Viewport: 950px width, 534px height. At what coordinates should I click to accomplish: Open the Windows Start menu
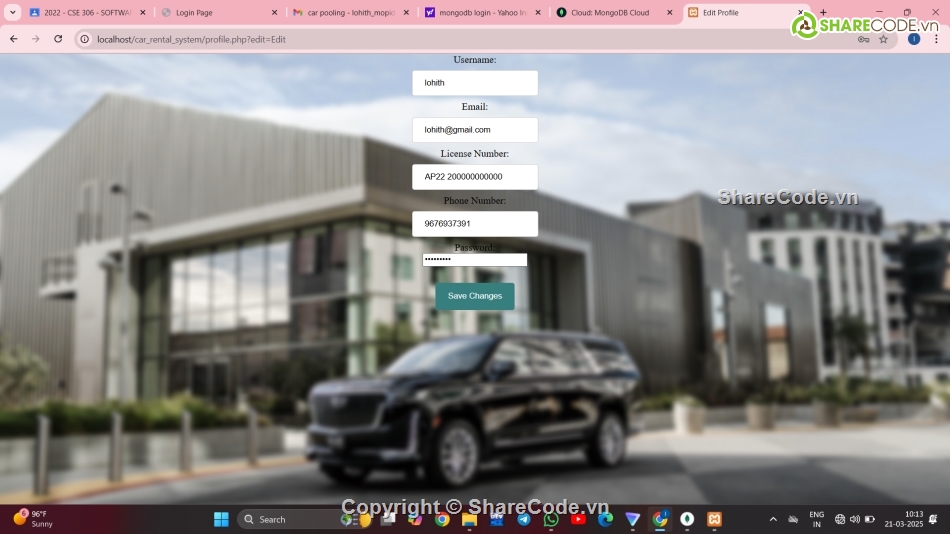[x=221, y=519]
